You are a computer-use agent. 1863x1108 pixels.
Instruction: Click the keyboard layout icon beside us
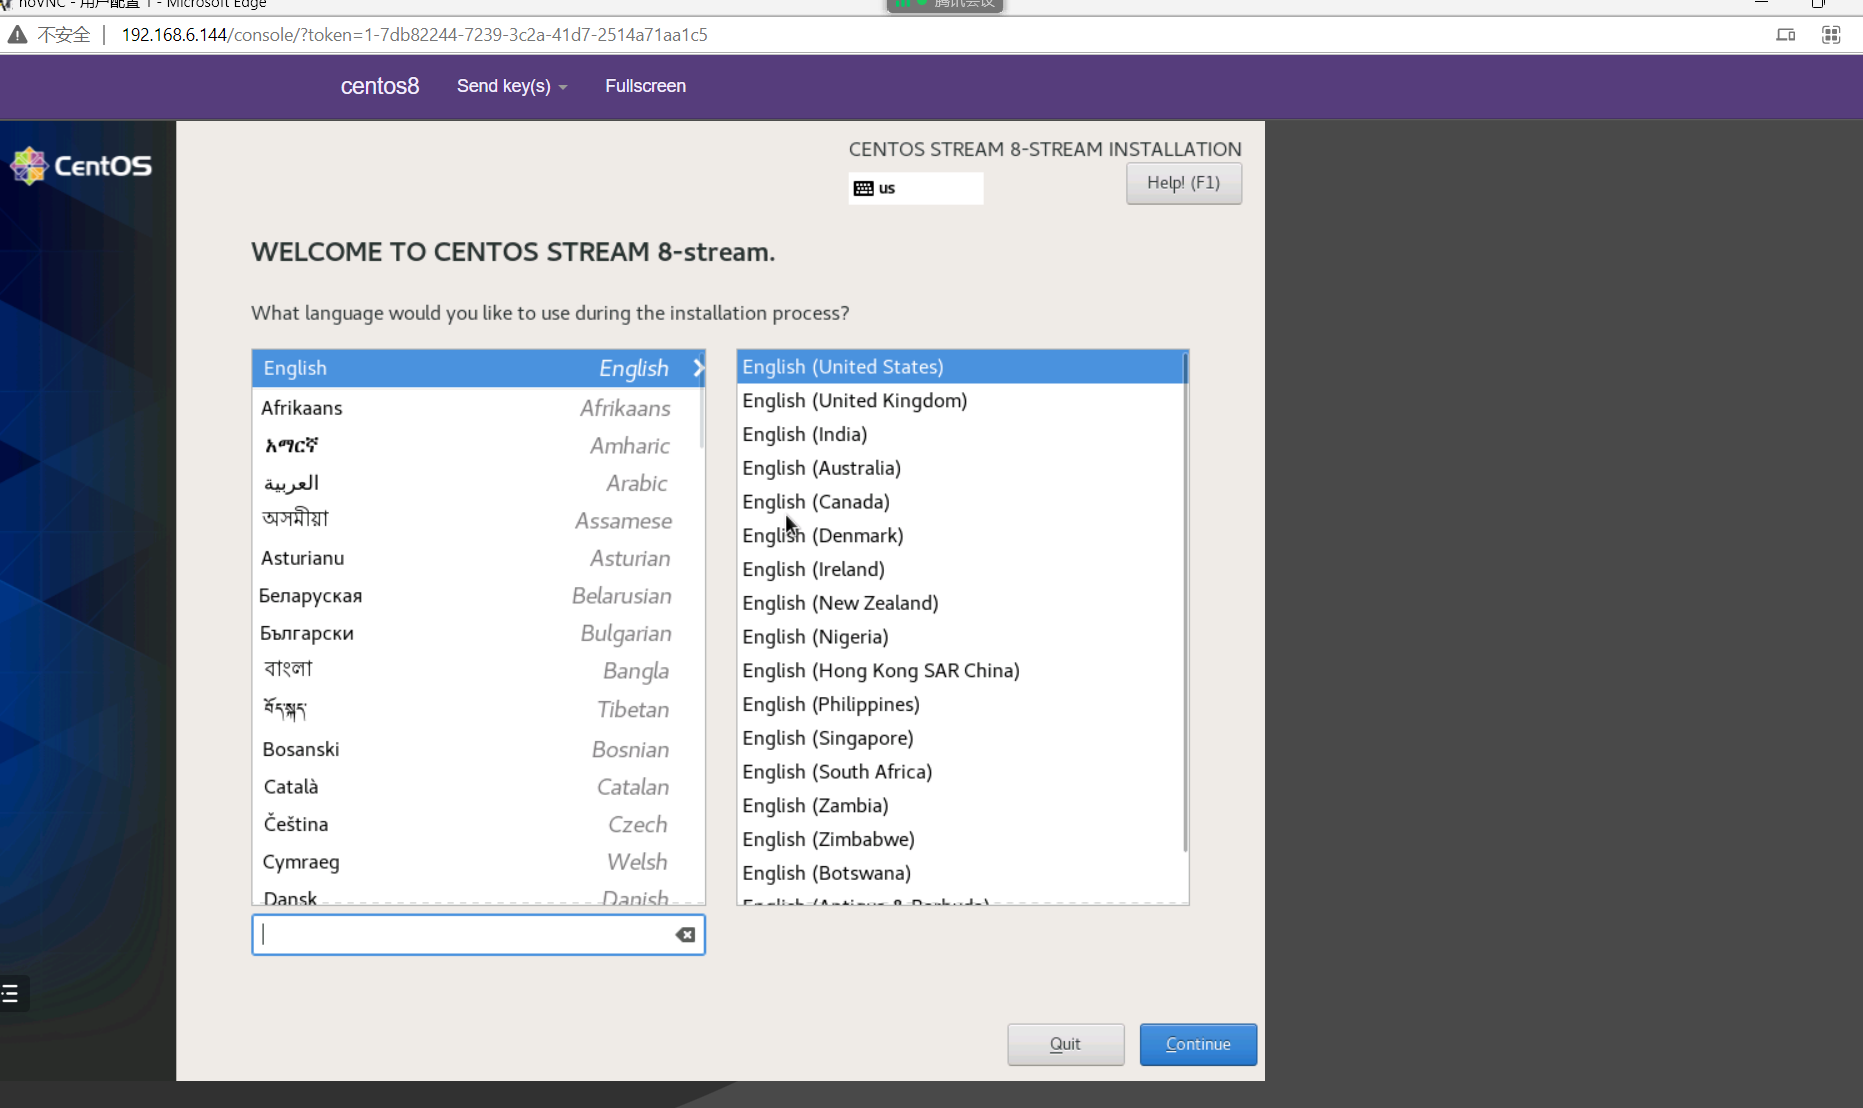tap(864, 188)
